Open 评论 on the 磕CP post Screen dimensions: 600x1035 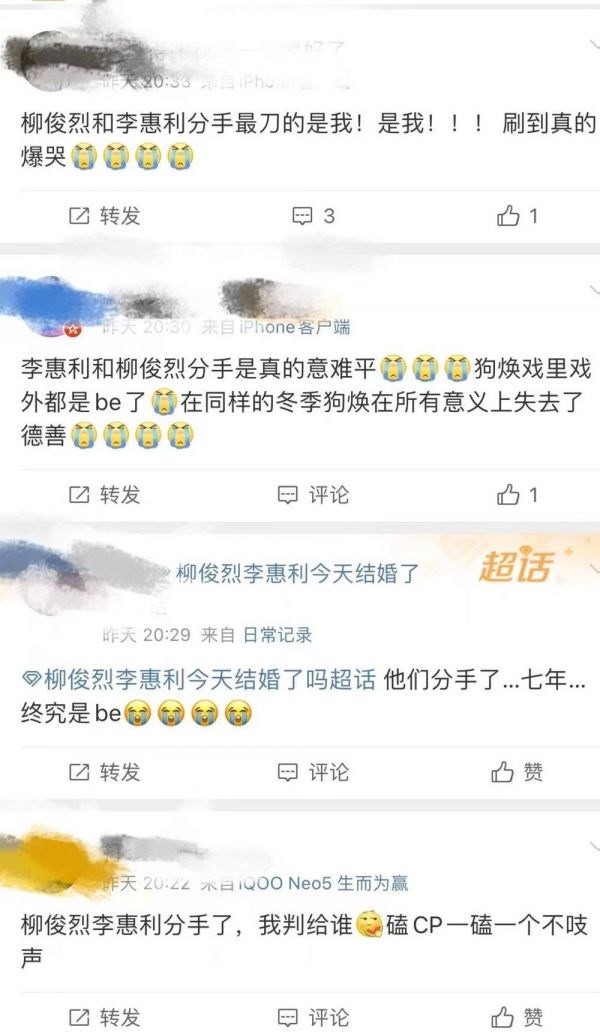tap(314, 1017)
